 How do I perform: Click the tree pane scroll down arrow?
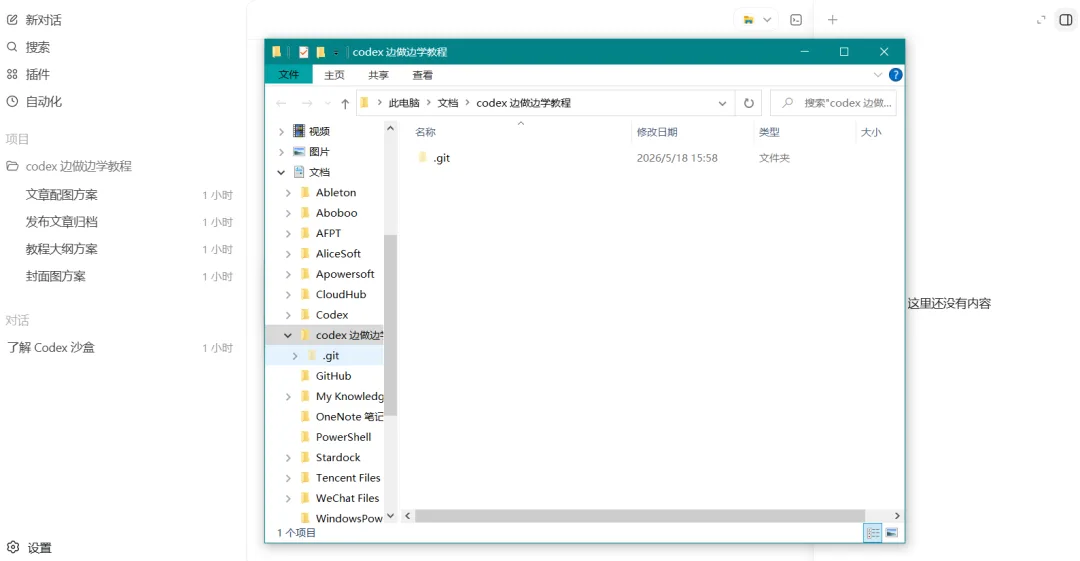(x=391, y=516)
